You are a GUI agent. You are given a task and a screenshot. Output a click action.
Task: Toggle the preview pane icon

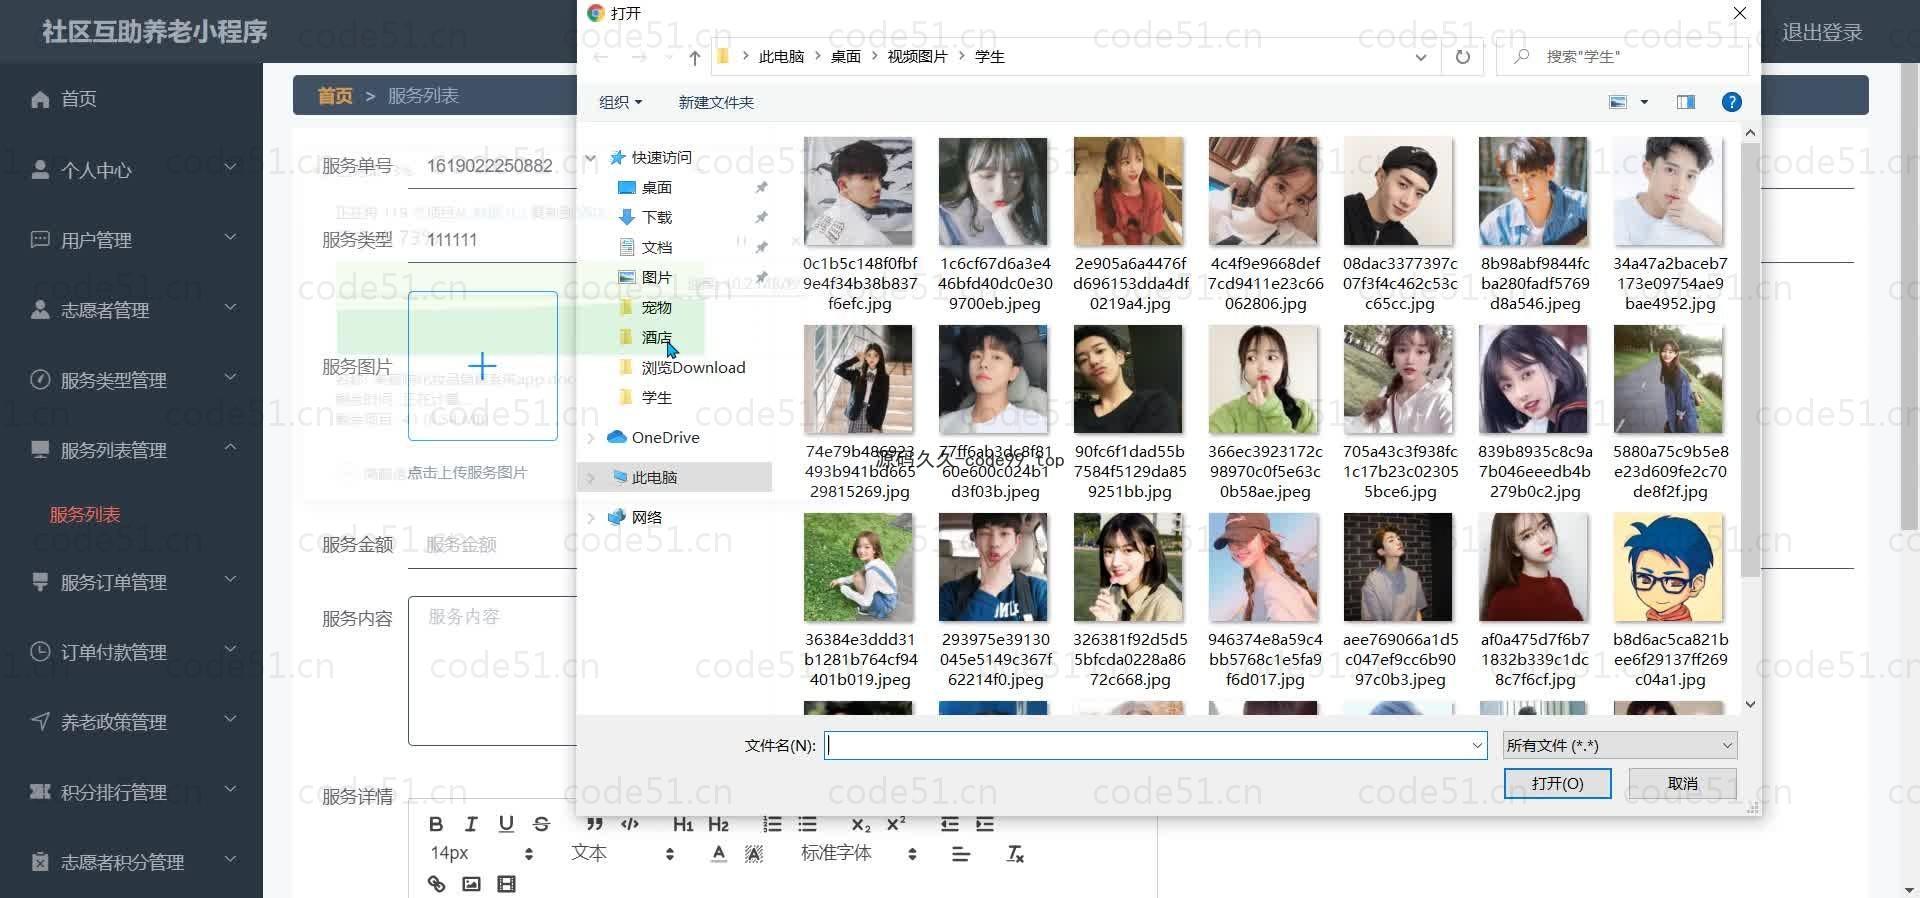[x=1686, y=102]
